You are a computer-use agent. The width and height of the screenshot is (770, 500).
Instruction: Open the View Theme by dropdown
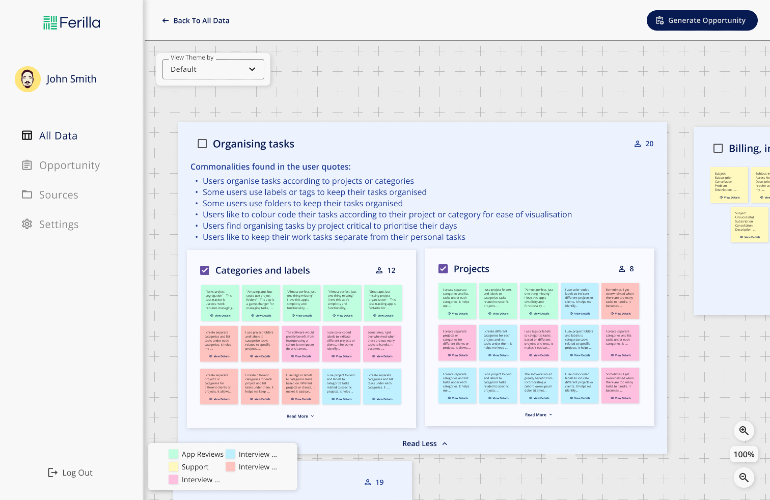[x=213, y=69]
